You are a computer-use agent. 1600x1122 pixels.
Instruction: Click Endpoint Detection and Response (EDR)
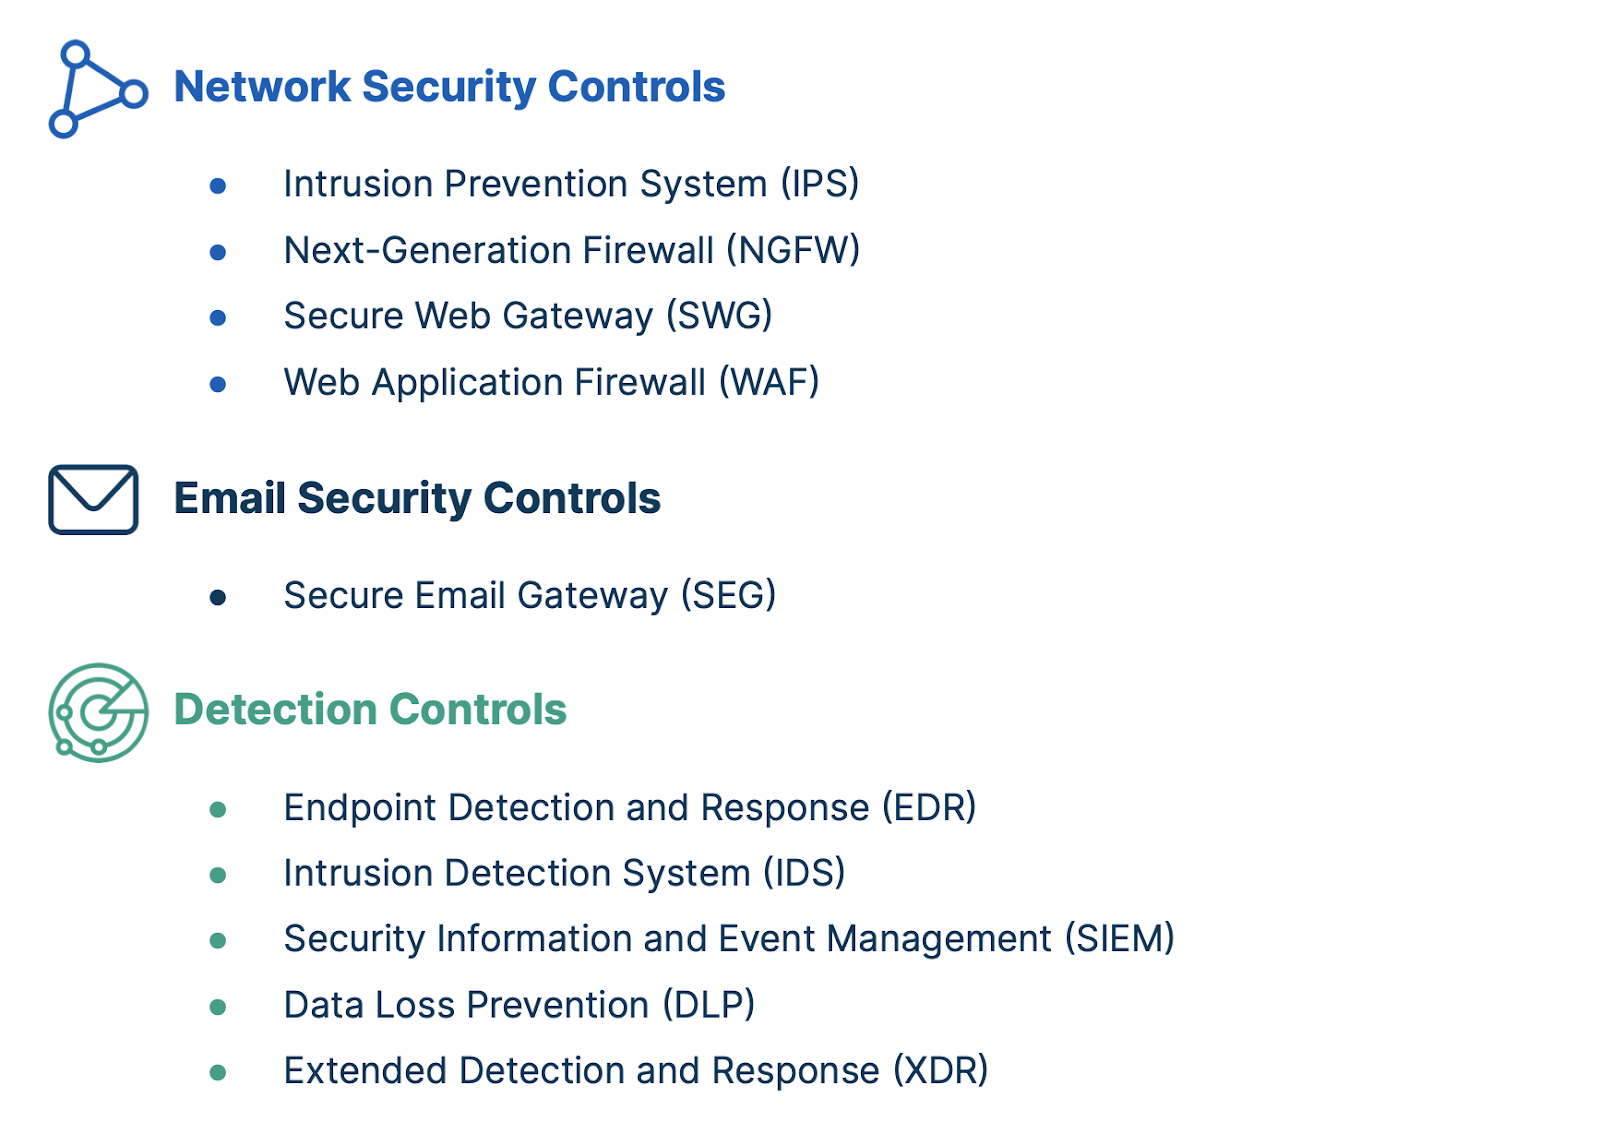(x=630, y=808)
